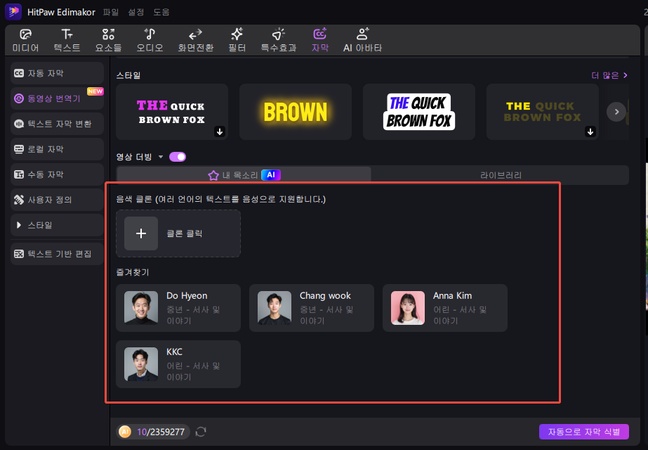Viewport: 648px width, 450px height.
Task: Open 사용자 정의 in sidebar
Action: pyautogui.click(x=57, y=200)
